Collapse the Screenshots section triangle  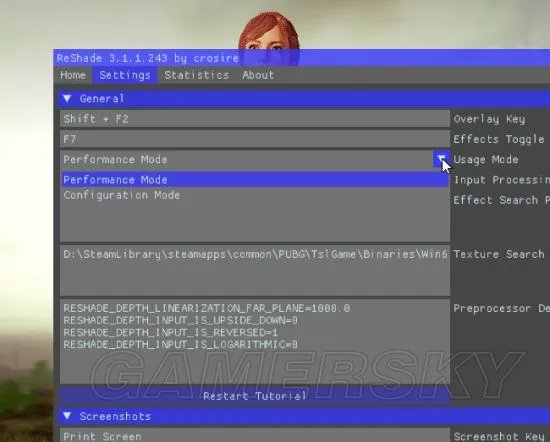click(x=67, y=416)
